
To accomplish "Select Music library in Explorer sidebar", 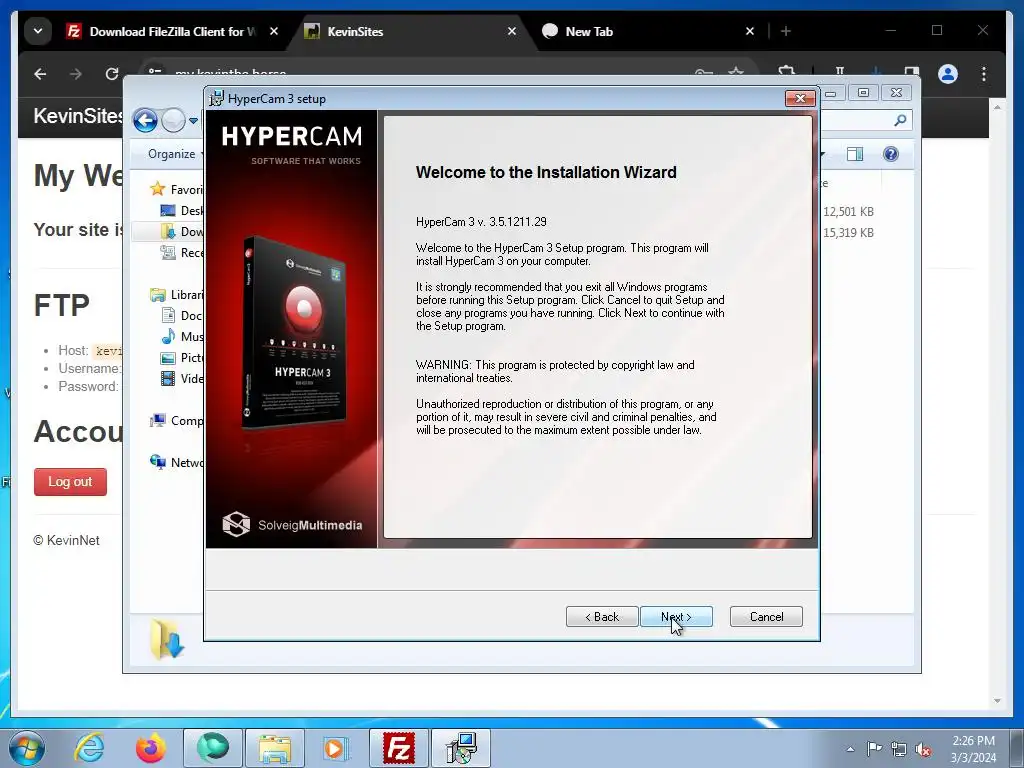I will [182, 336].
